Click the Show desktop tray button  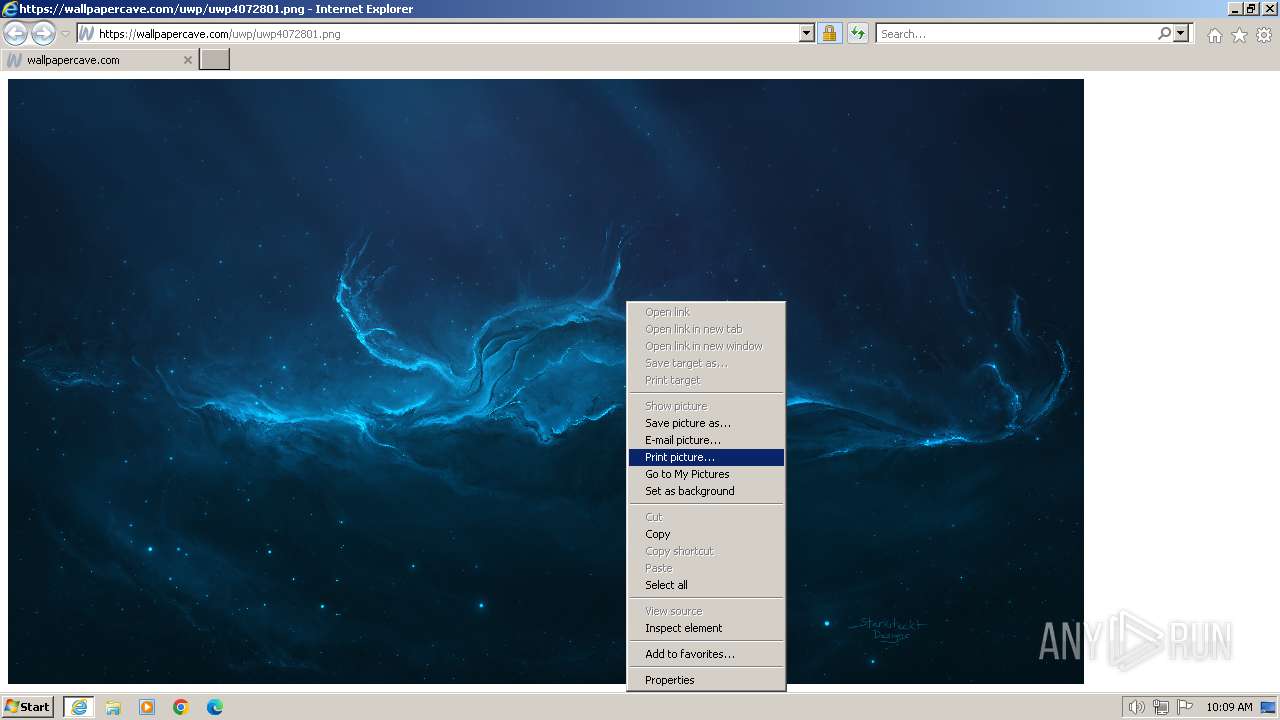(x=1269, y=707)
